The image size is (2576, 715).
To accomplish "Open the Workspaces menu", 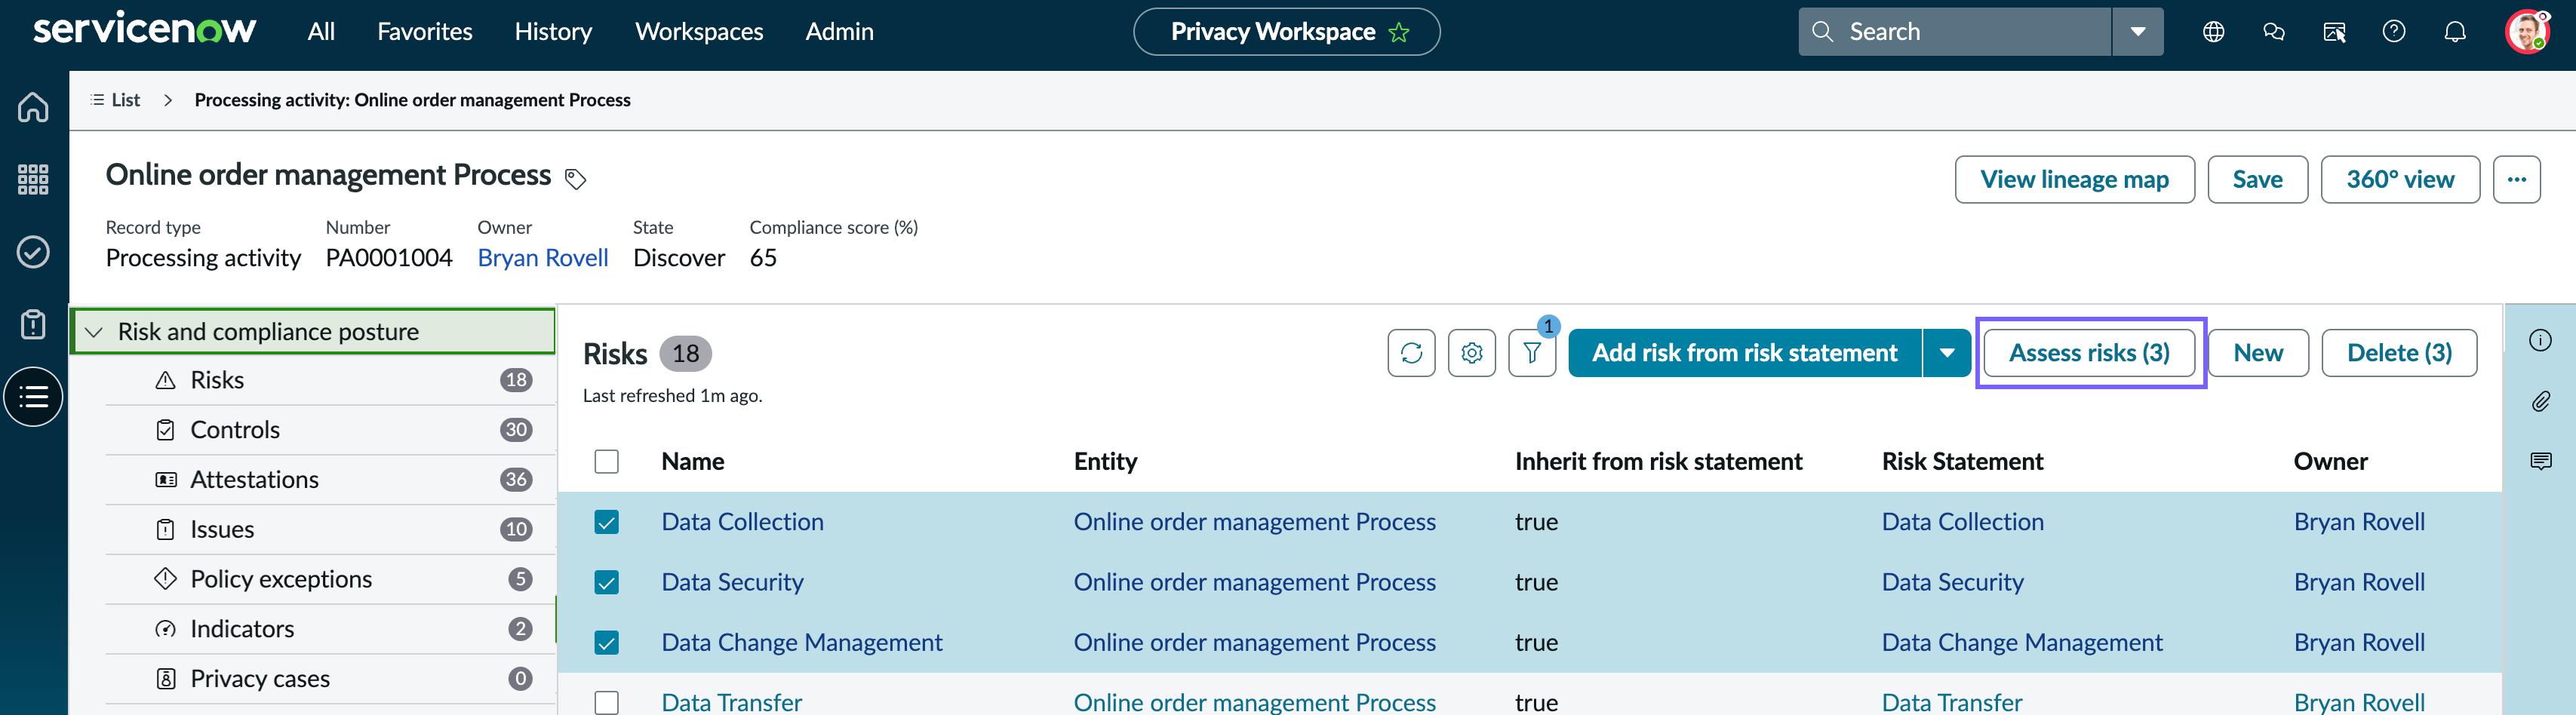I will click(x=698, y=32).
